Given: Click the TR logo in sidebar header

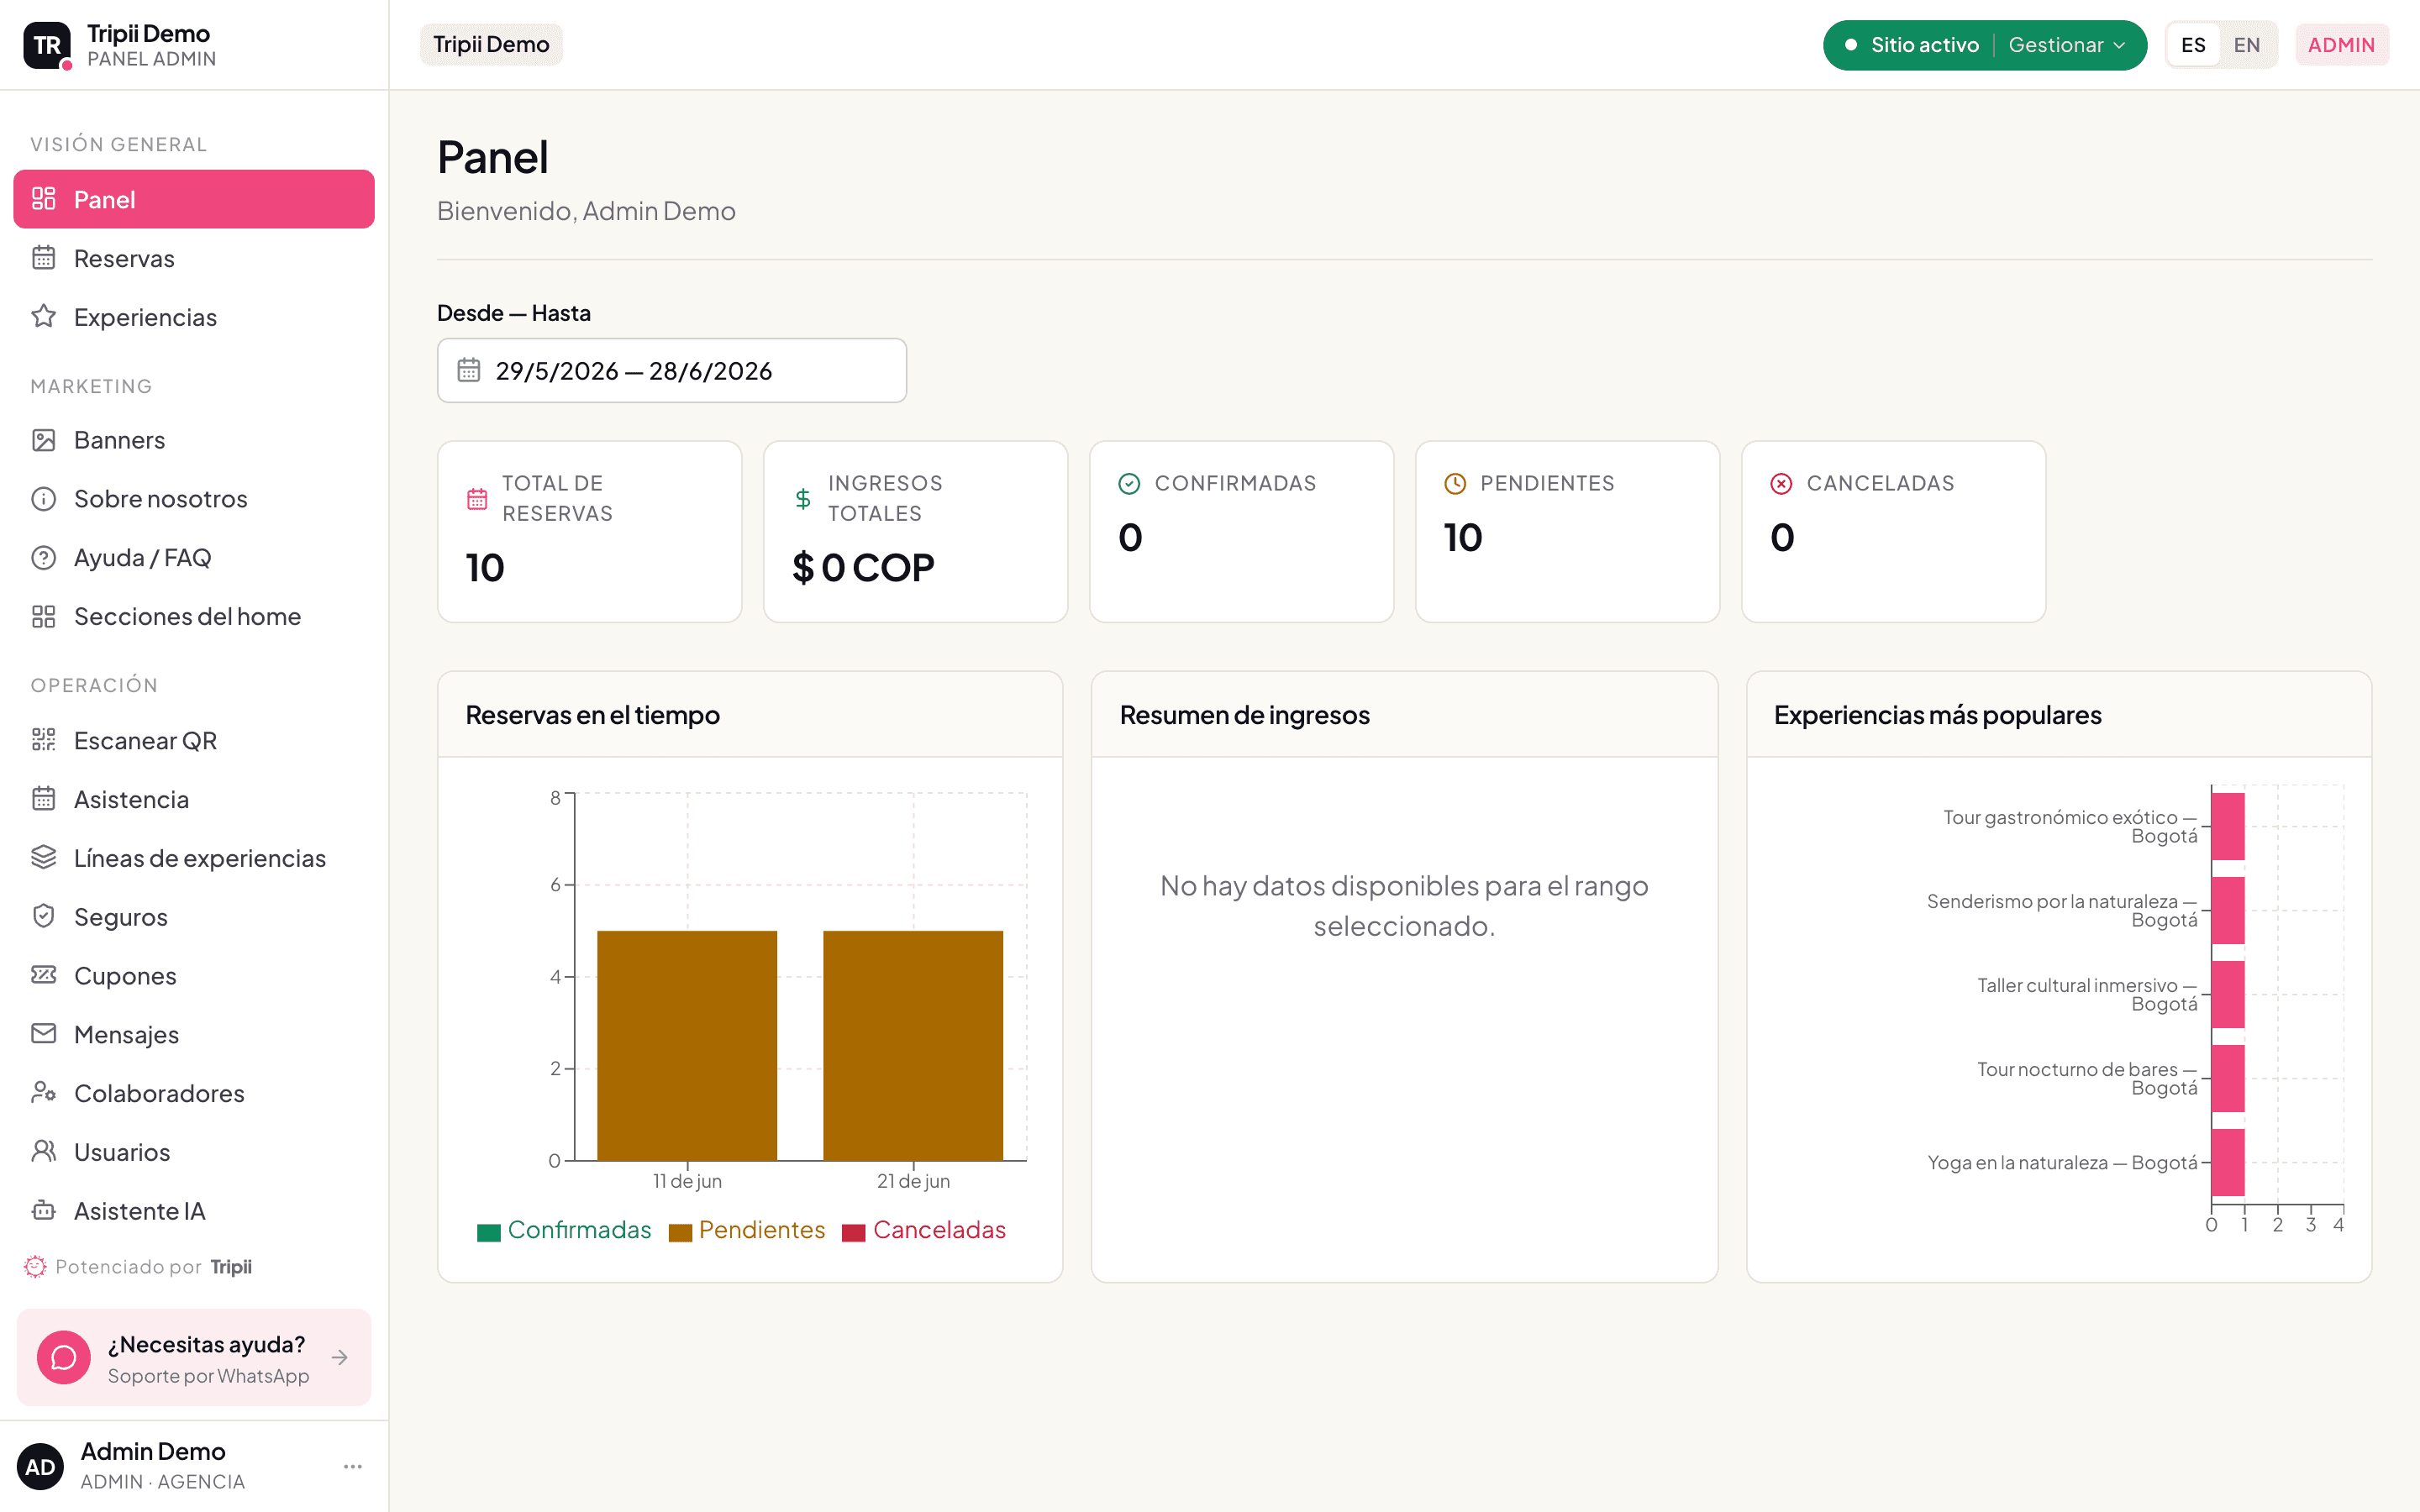Looking at the screenshot, I should [47, 45].
